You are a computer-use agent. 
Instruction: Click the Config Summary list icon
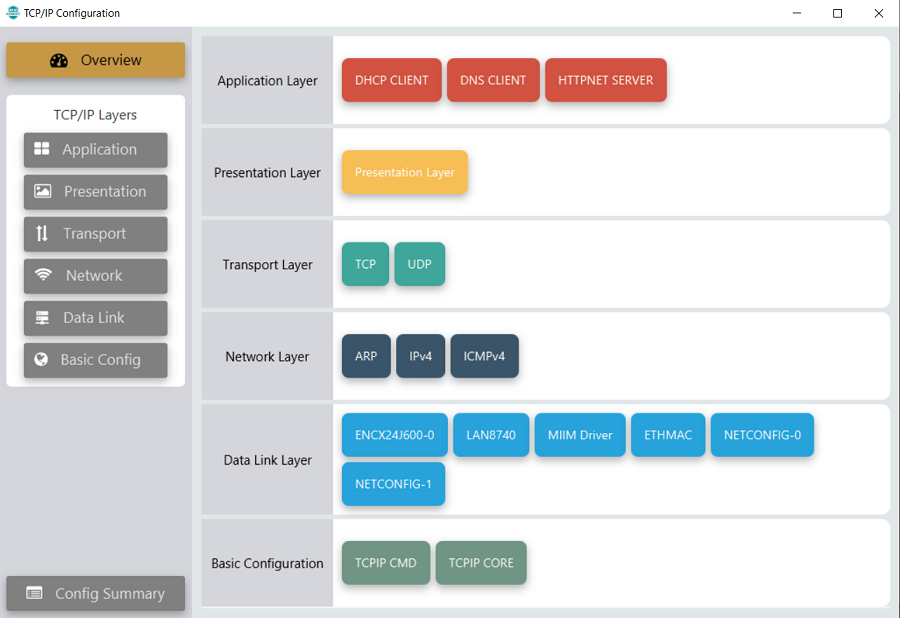click(x=35, y=593)
